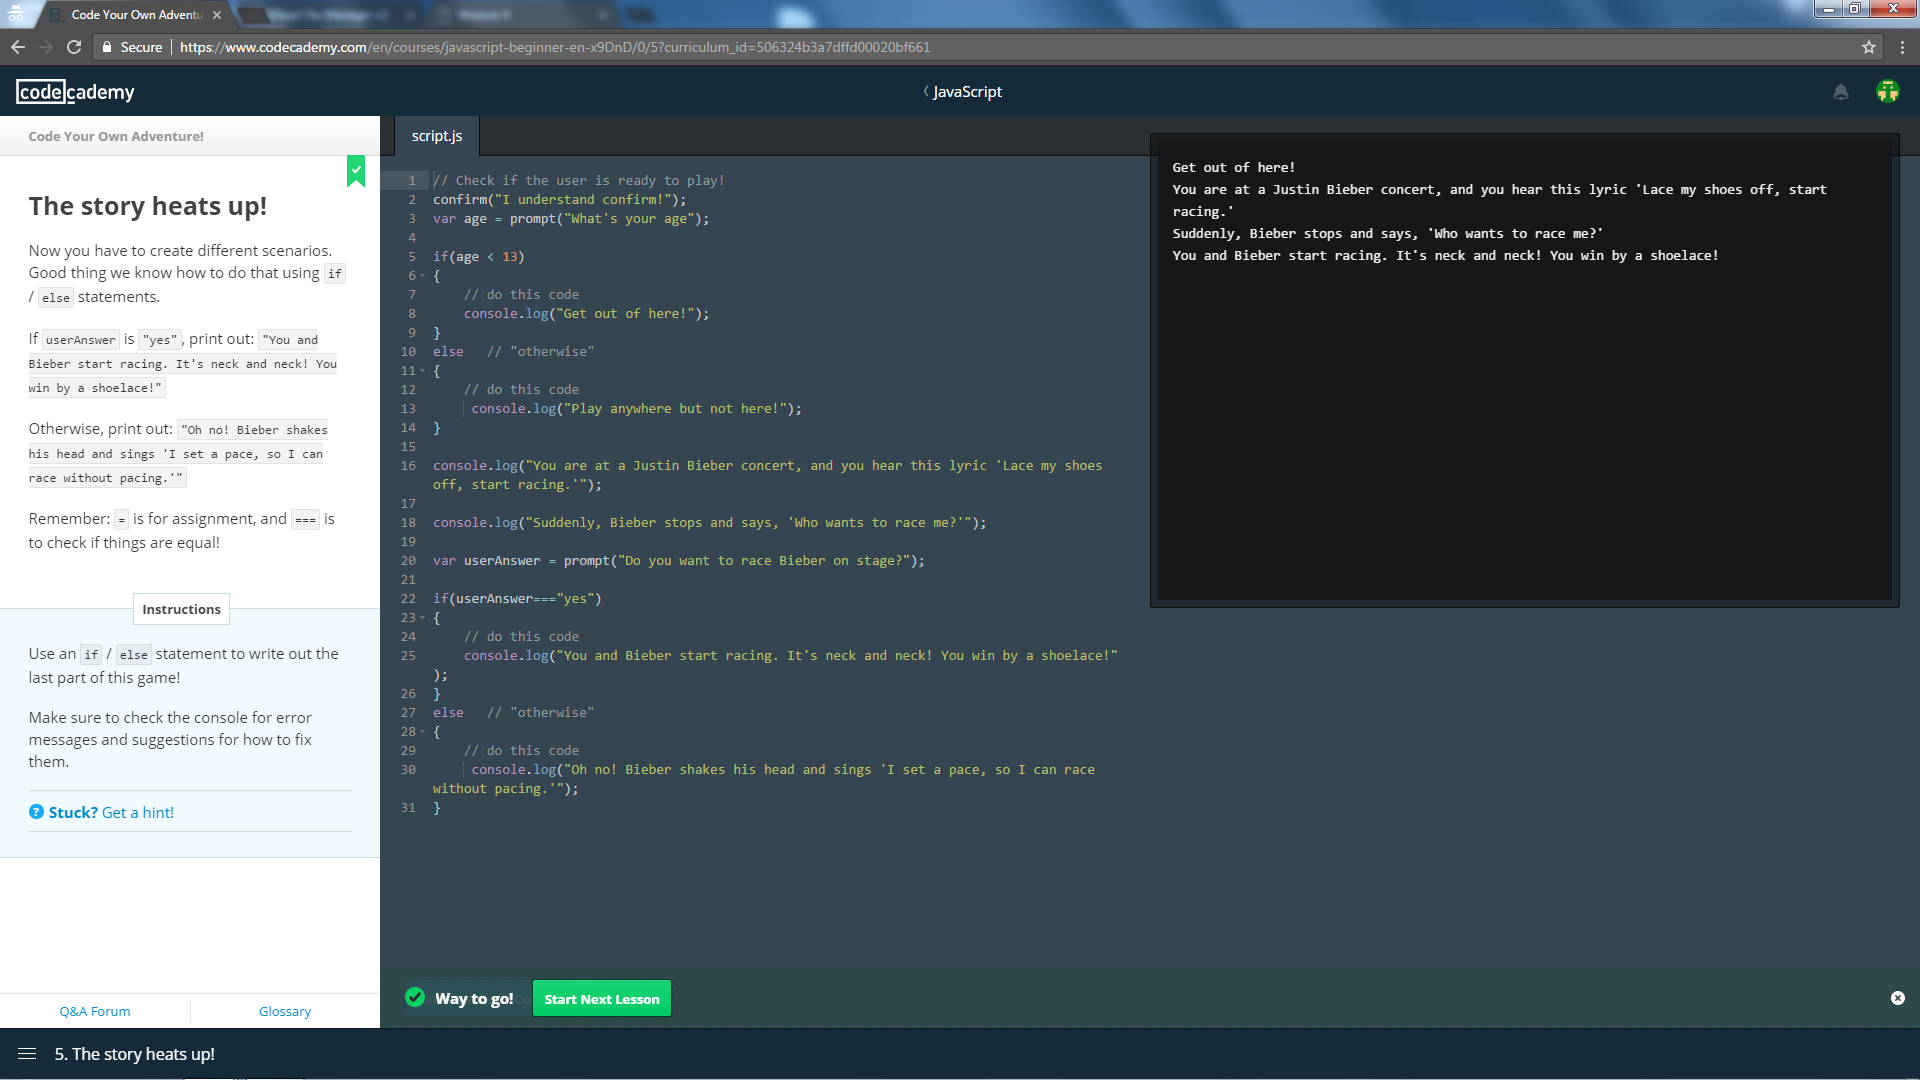1920x1080 pixels.
Task: Click line number 16 in the gutter
Action: click(x=408, y=466)
